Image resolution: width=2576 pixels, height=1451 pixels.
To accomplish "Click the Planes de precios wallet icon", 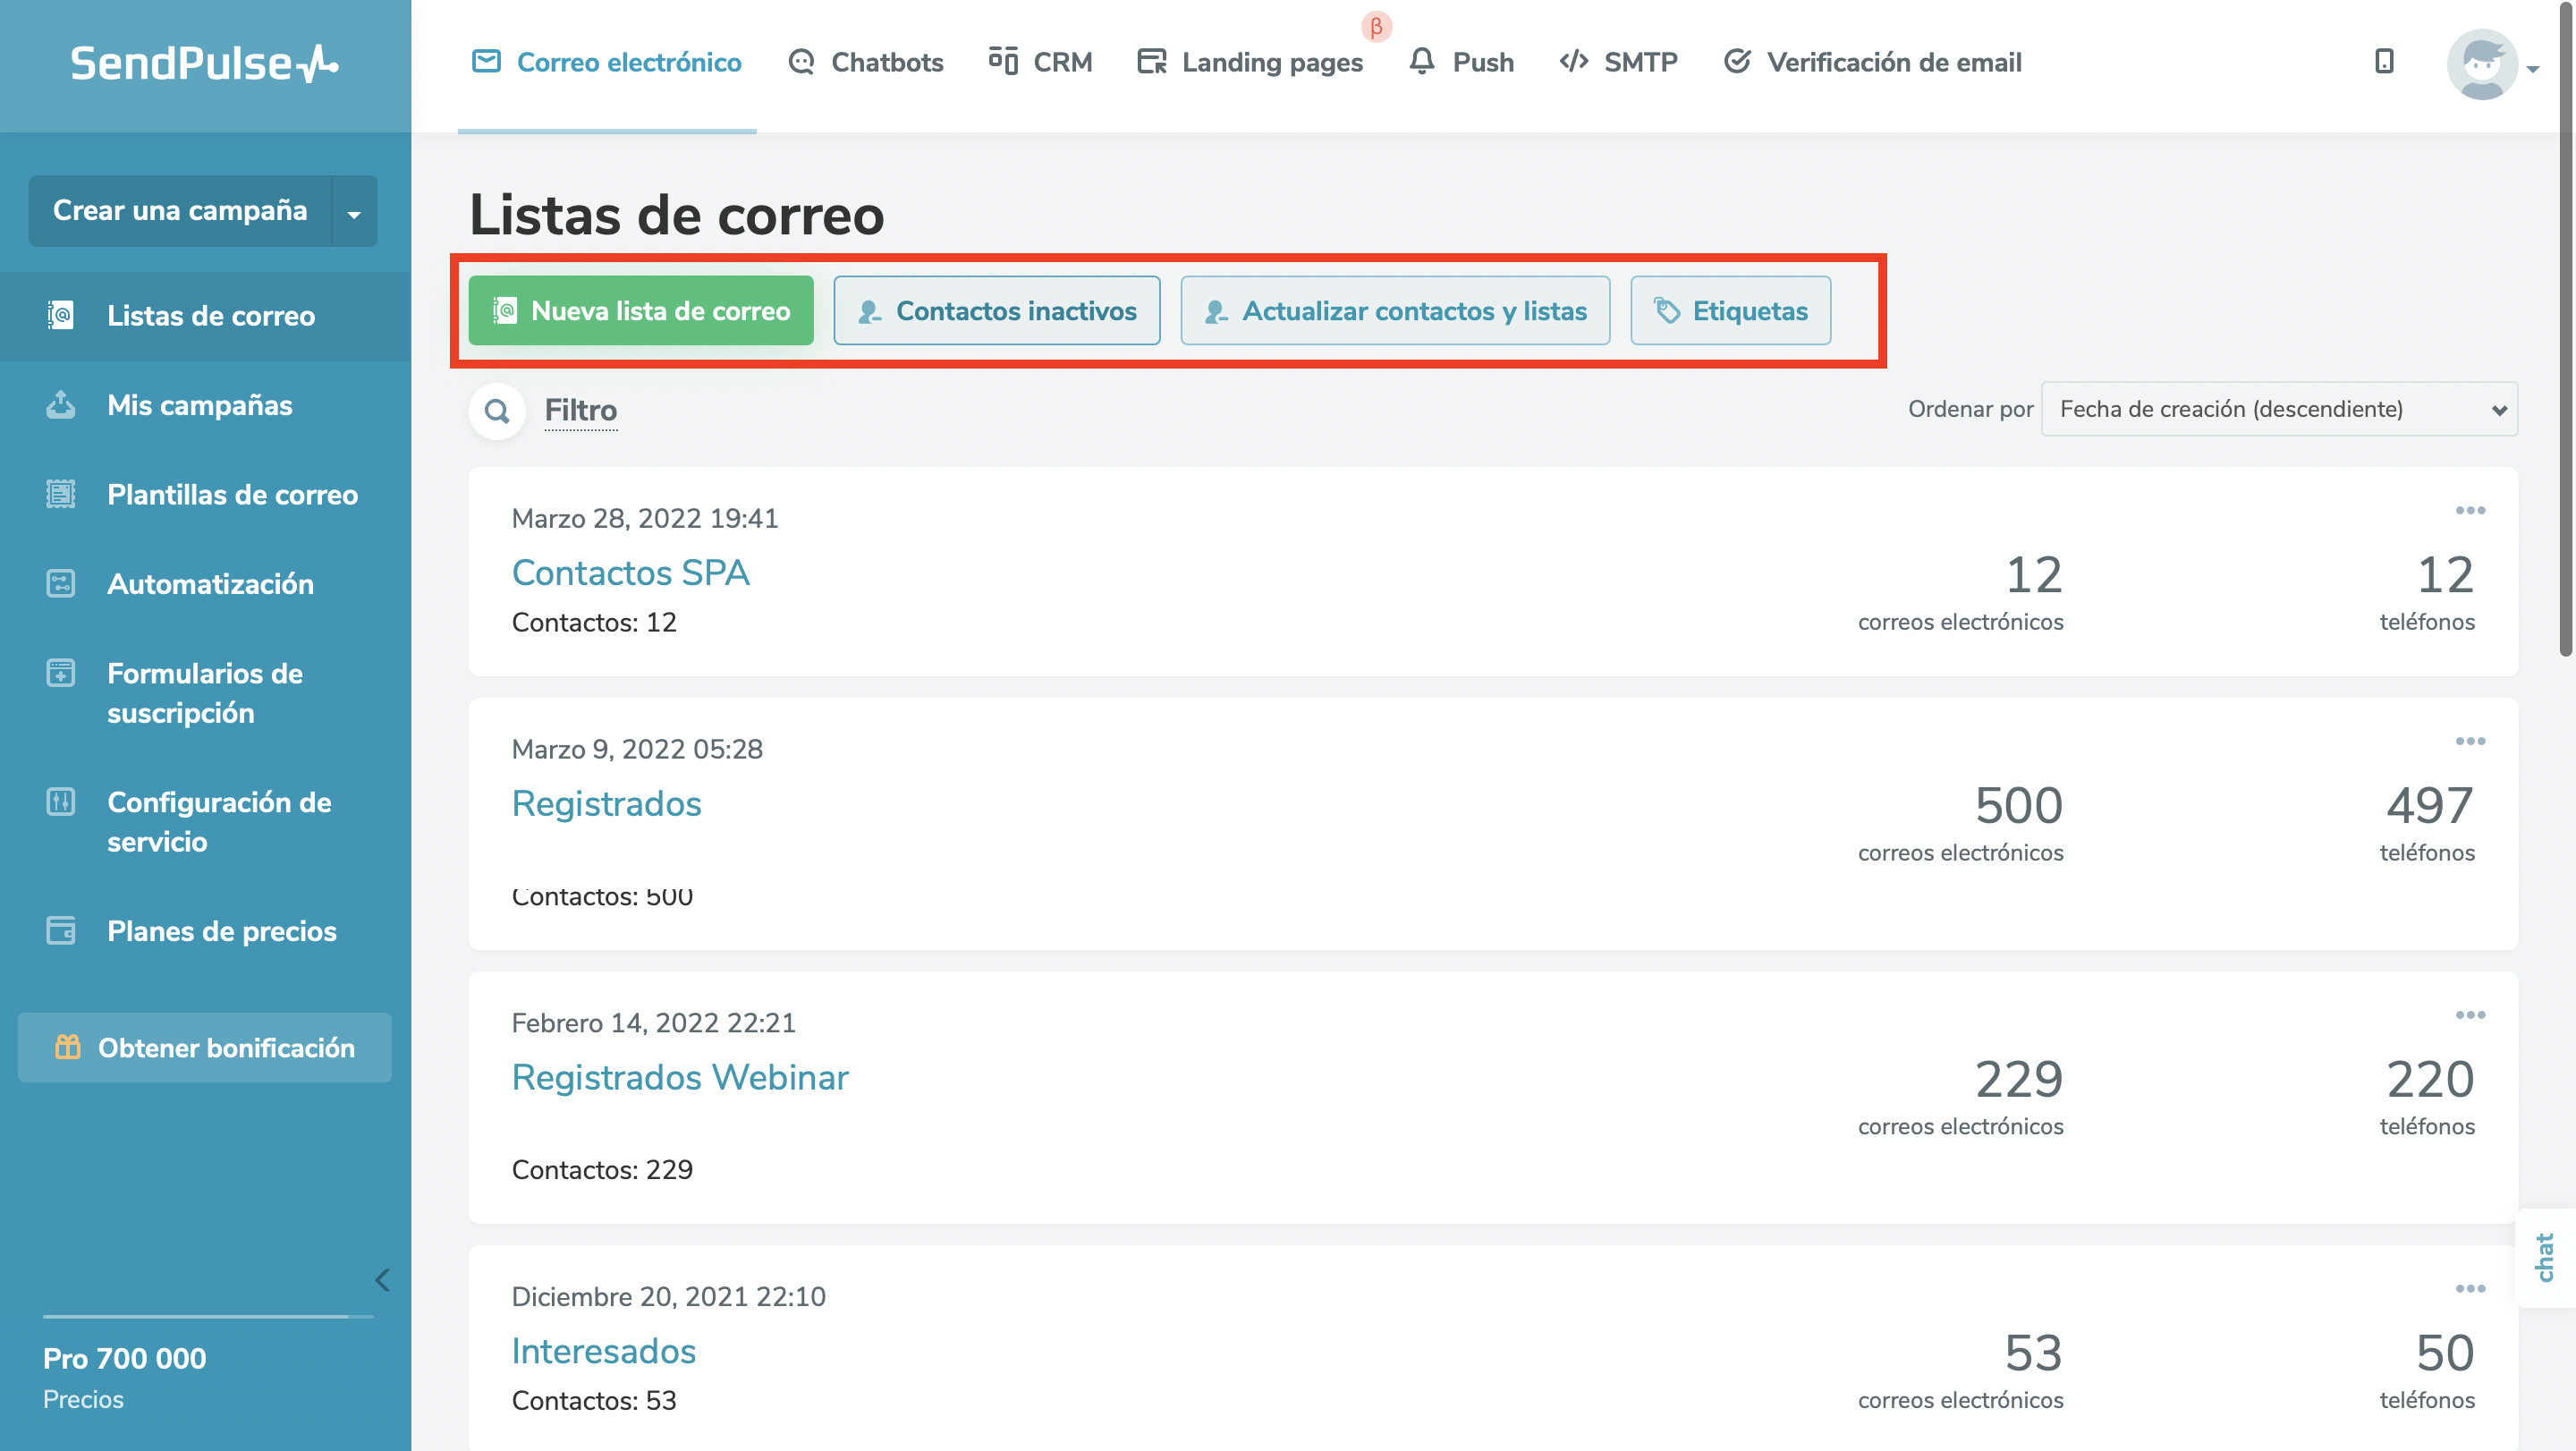I will 61,930.
